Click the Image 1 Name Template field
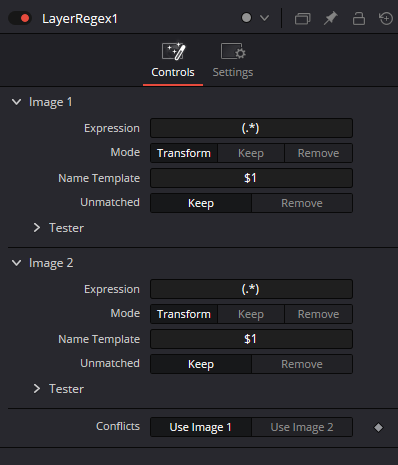The image size is (398, 465). point(251,178)
